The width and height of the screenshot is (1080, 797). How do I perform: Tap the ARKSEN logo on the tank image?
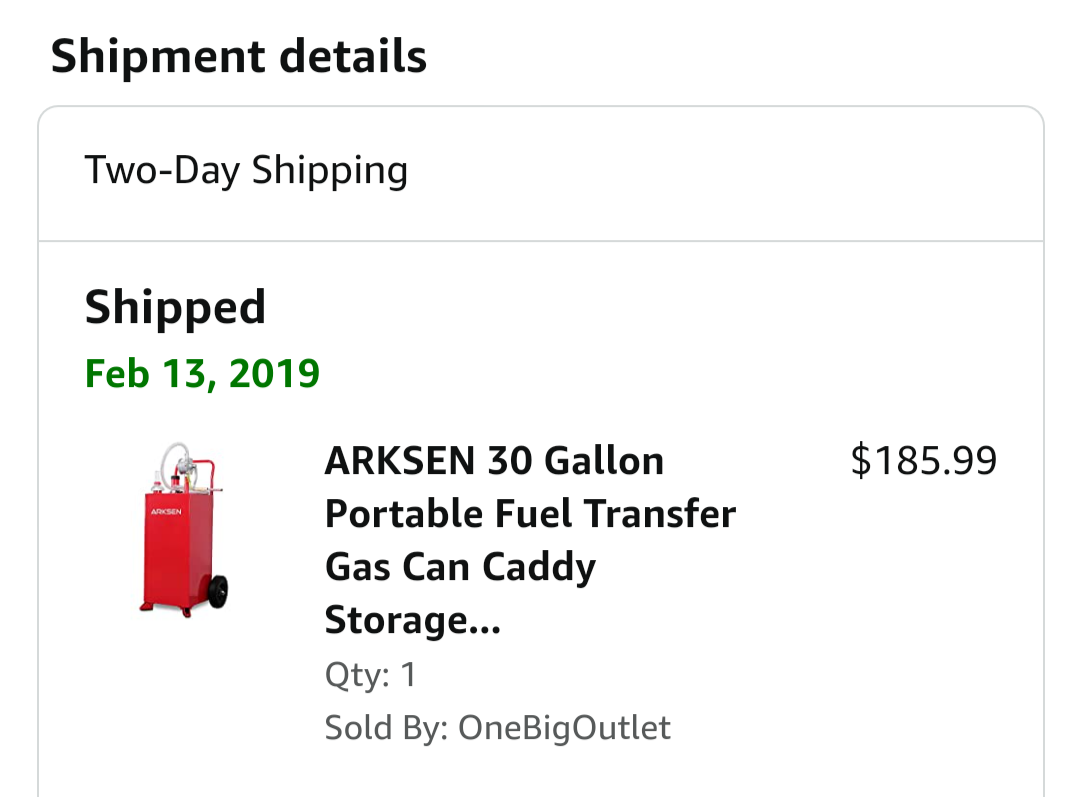pos(165,511)
